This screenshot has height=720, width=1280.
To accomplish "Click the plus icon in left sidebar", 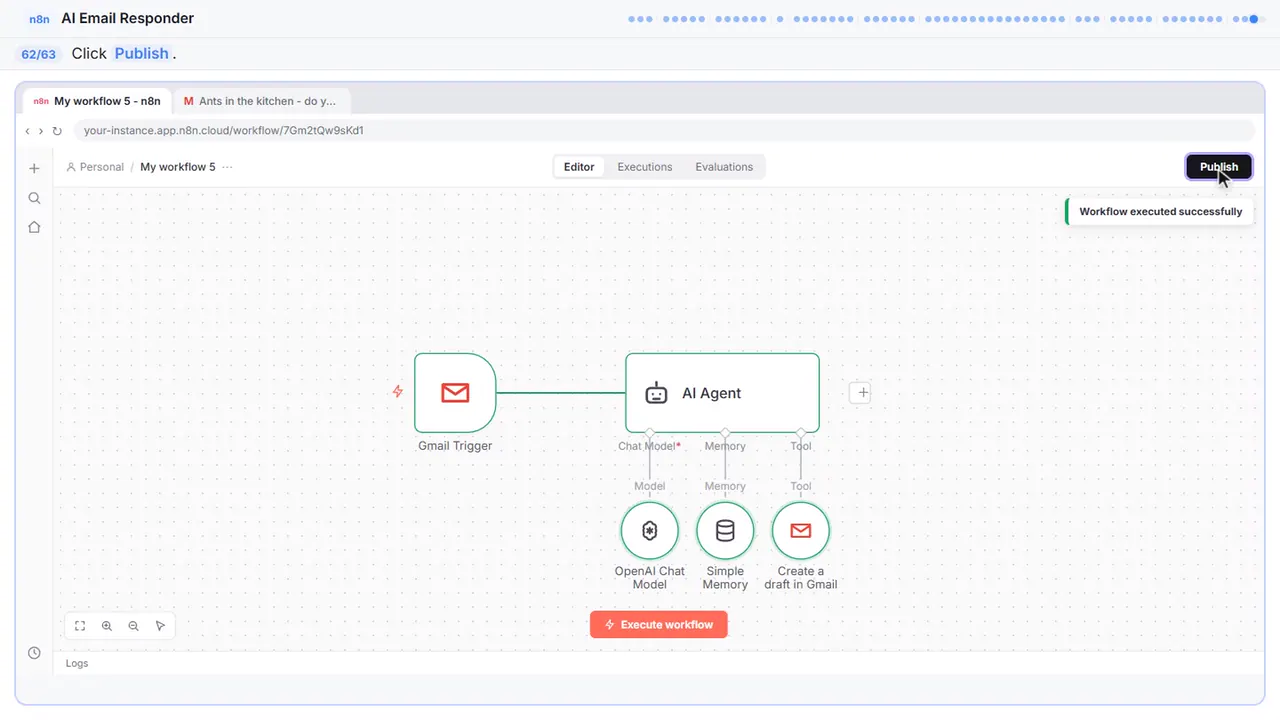I will click(34, 168).
